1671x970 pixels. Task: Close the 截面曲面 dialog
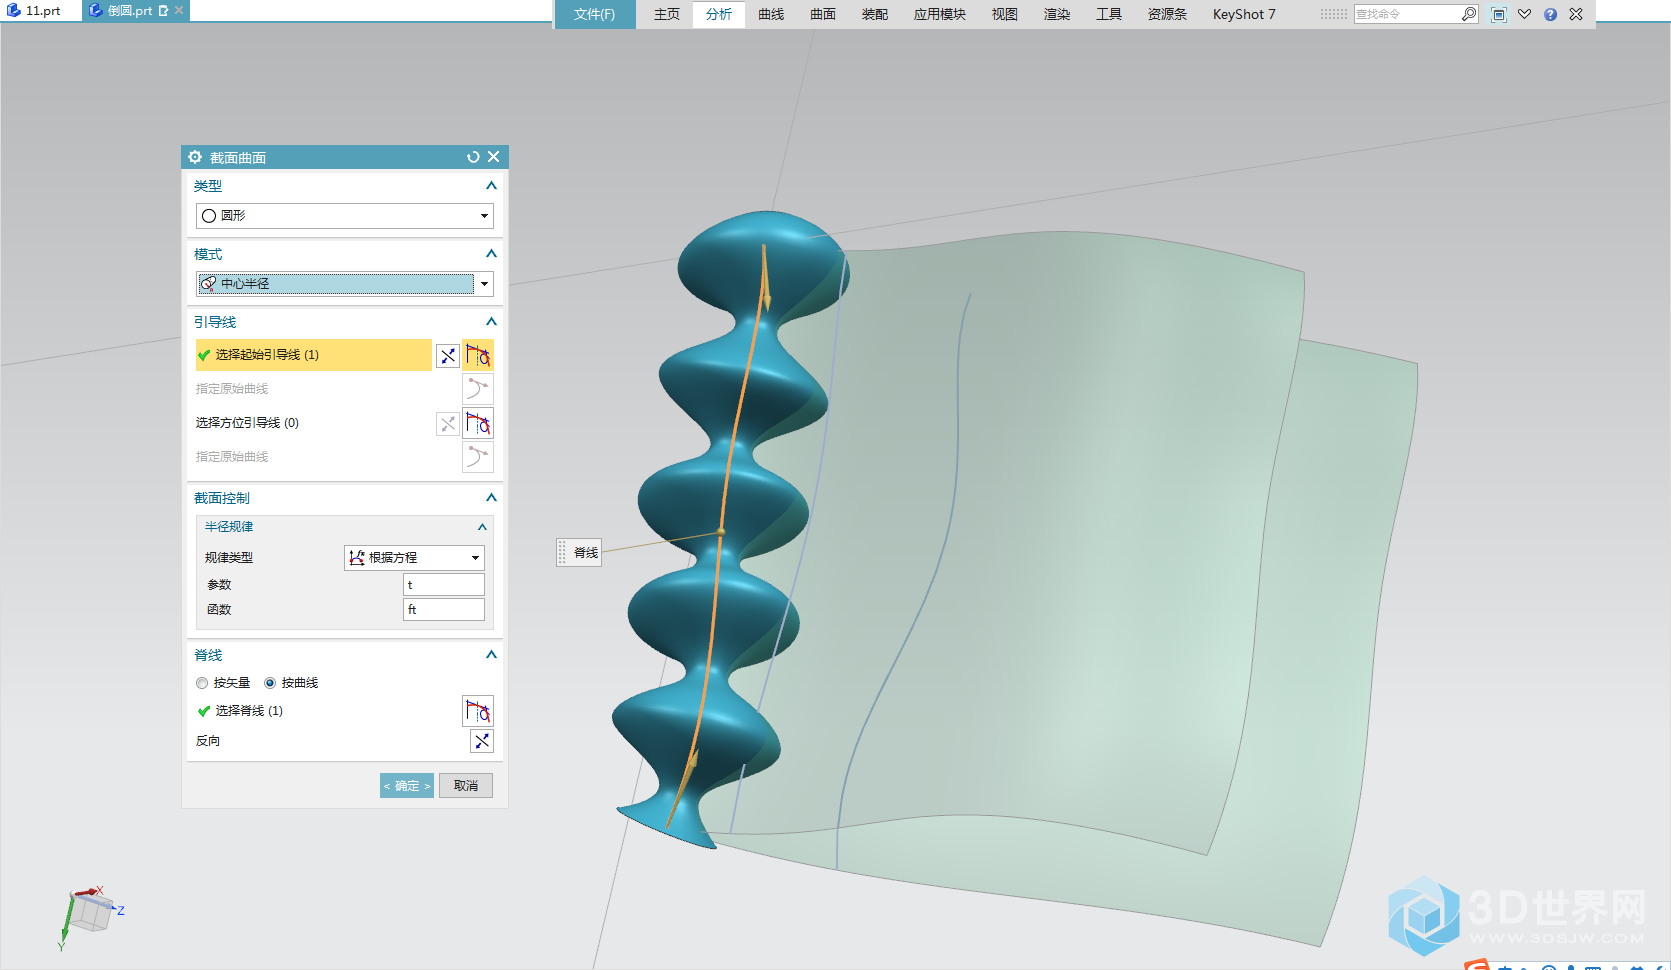click(493, 157)
